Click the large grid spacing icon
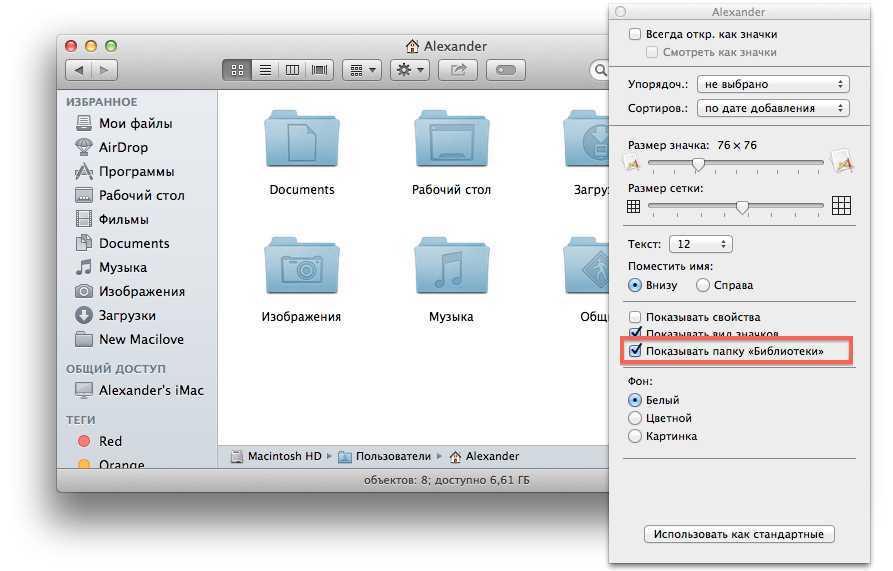Screen dimensions: 893x571 [841, 206]
